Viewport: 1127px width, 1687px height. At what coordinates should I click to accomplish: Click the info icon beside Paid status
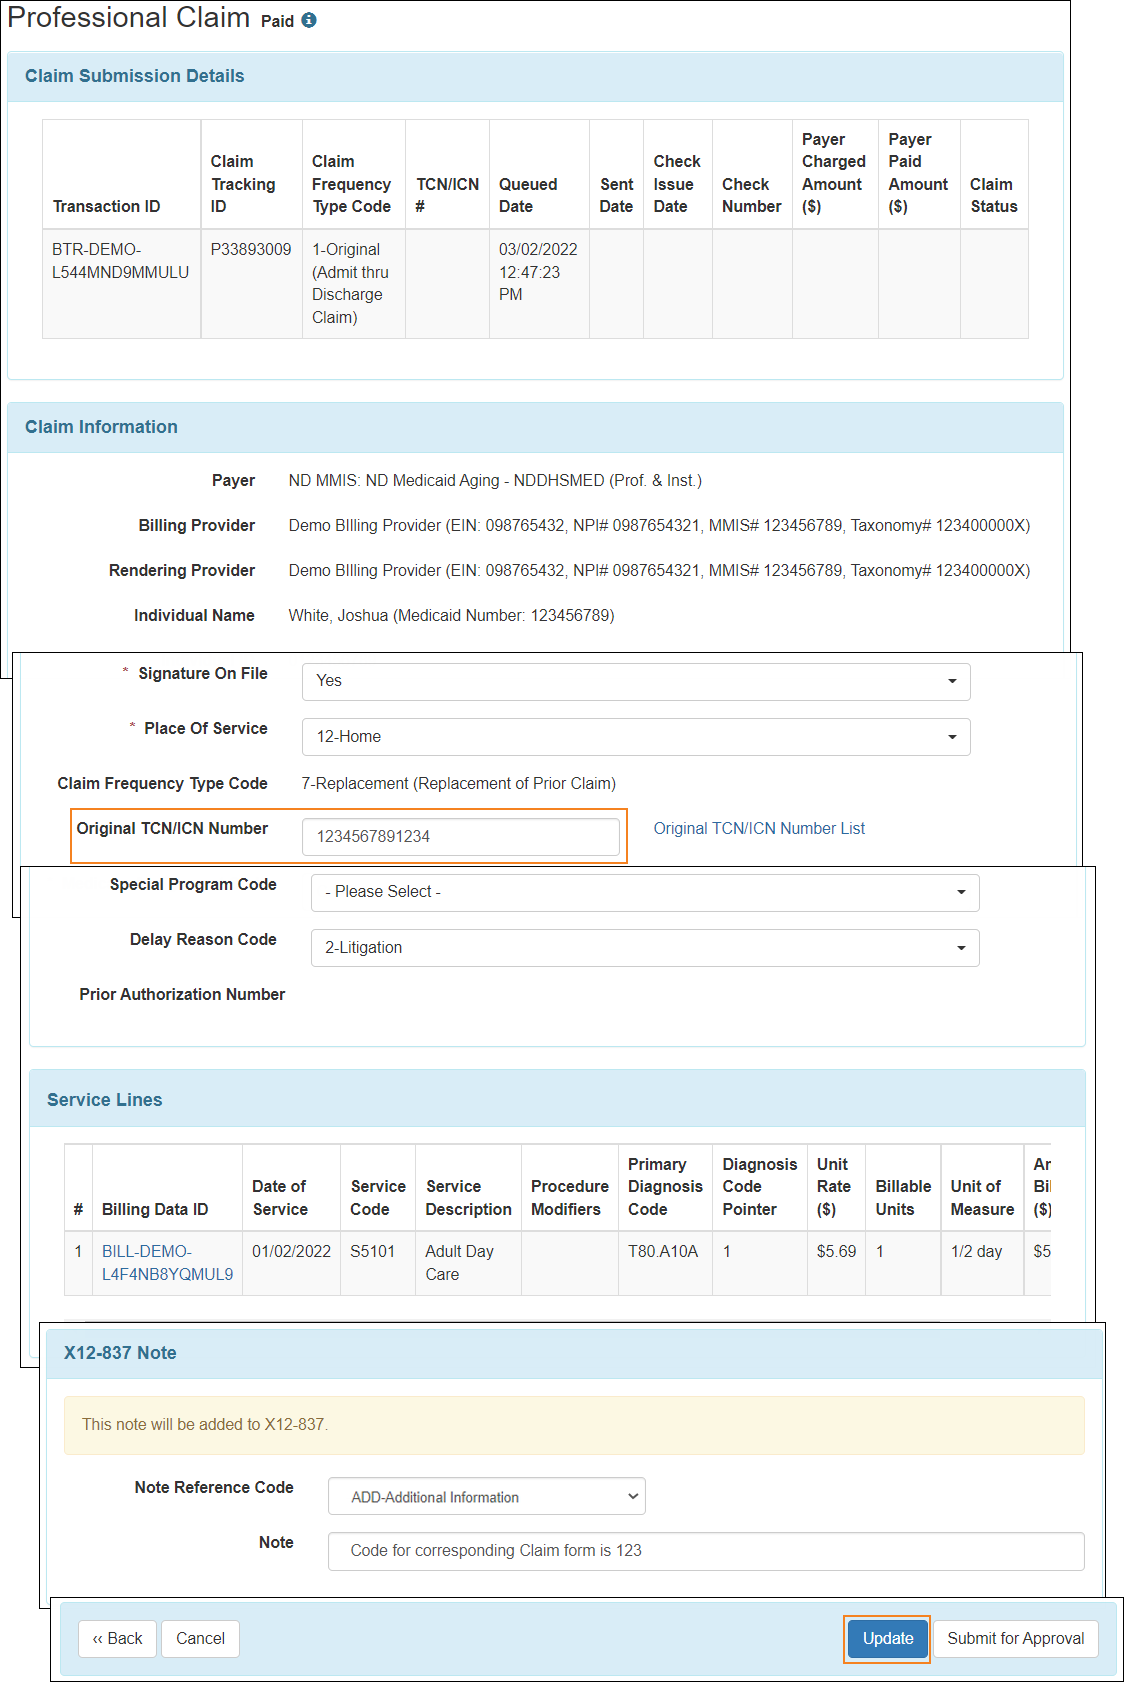(309, 21)
